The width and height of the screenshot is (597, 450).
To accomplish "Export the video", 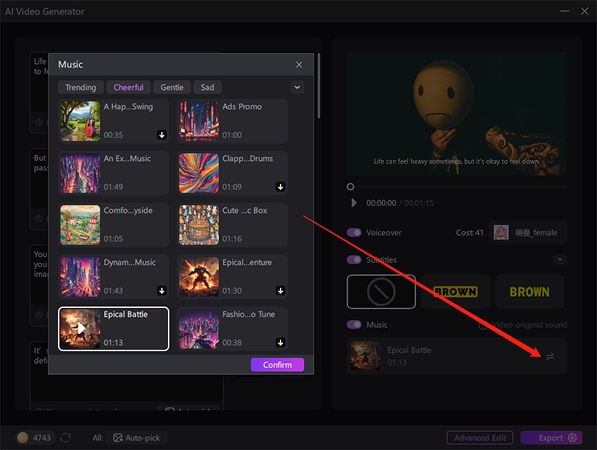I will 551,438.
